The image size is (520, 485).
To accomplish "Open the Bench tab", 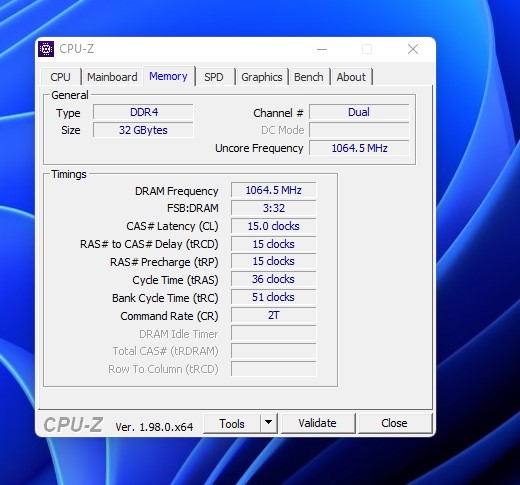I will 309,77.
